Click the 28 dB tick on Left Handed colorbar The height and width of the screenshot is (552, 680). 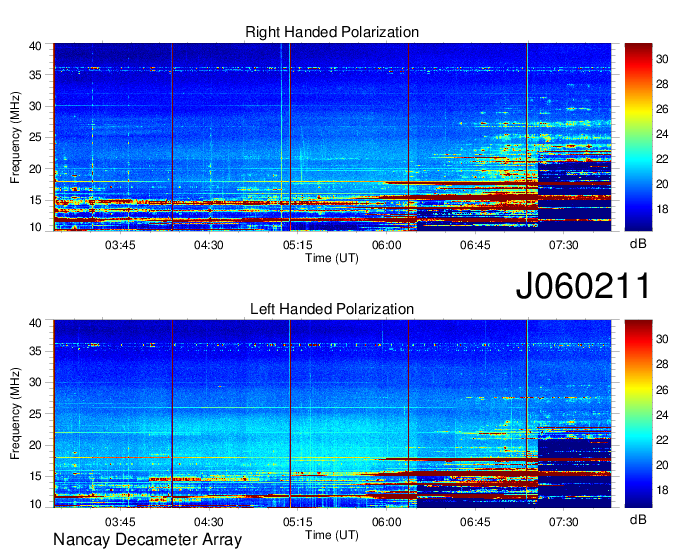click(662, 365)
